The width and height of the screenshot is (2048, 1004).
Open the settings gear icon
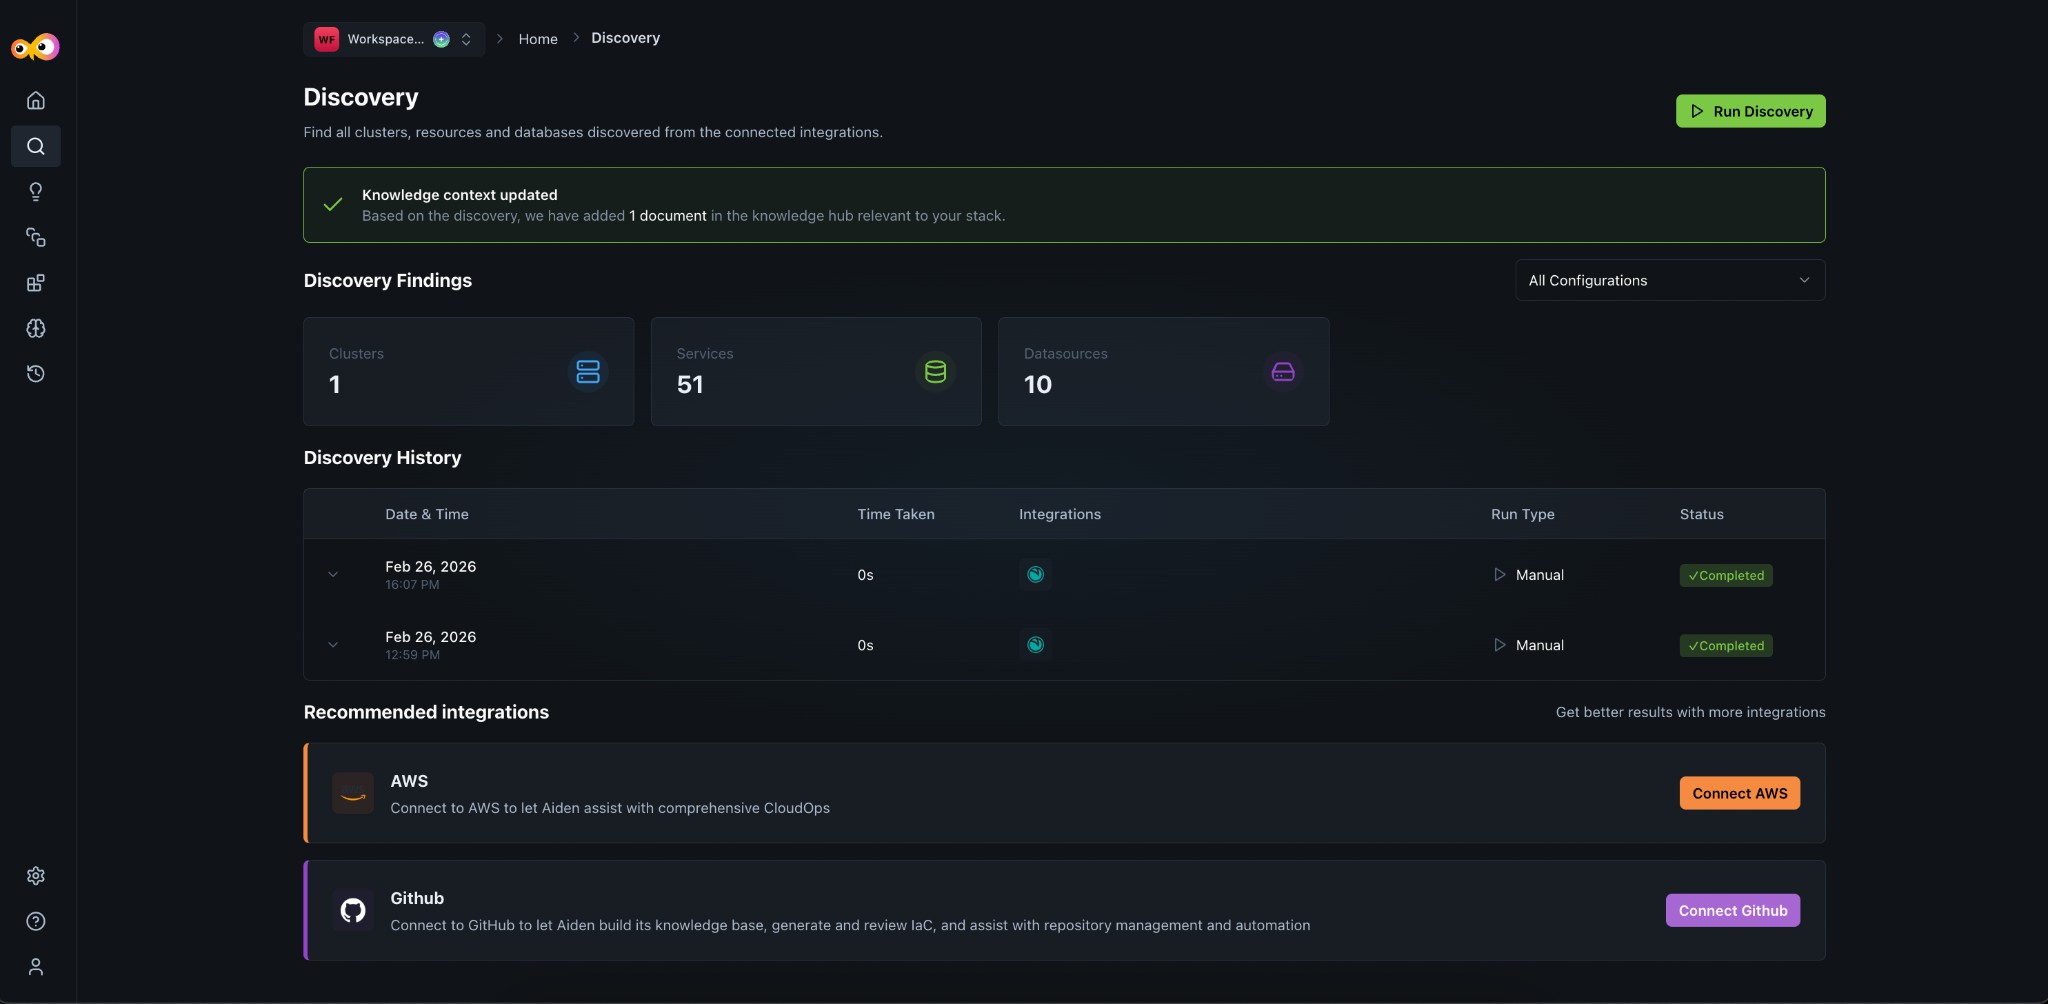point(36,876)
